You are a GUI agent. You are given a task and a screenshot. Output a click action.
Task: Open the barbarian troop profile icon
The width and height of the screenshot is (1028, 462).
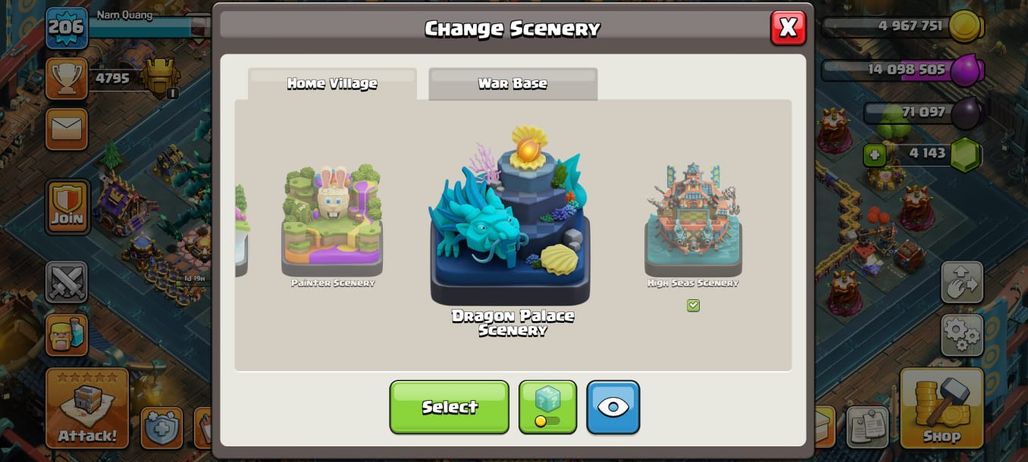coord(66,335)
